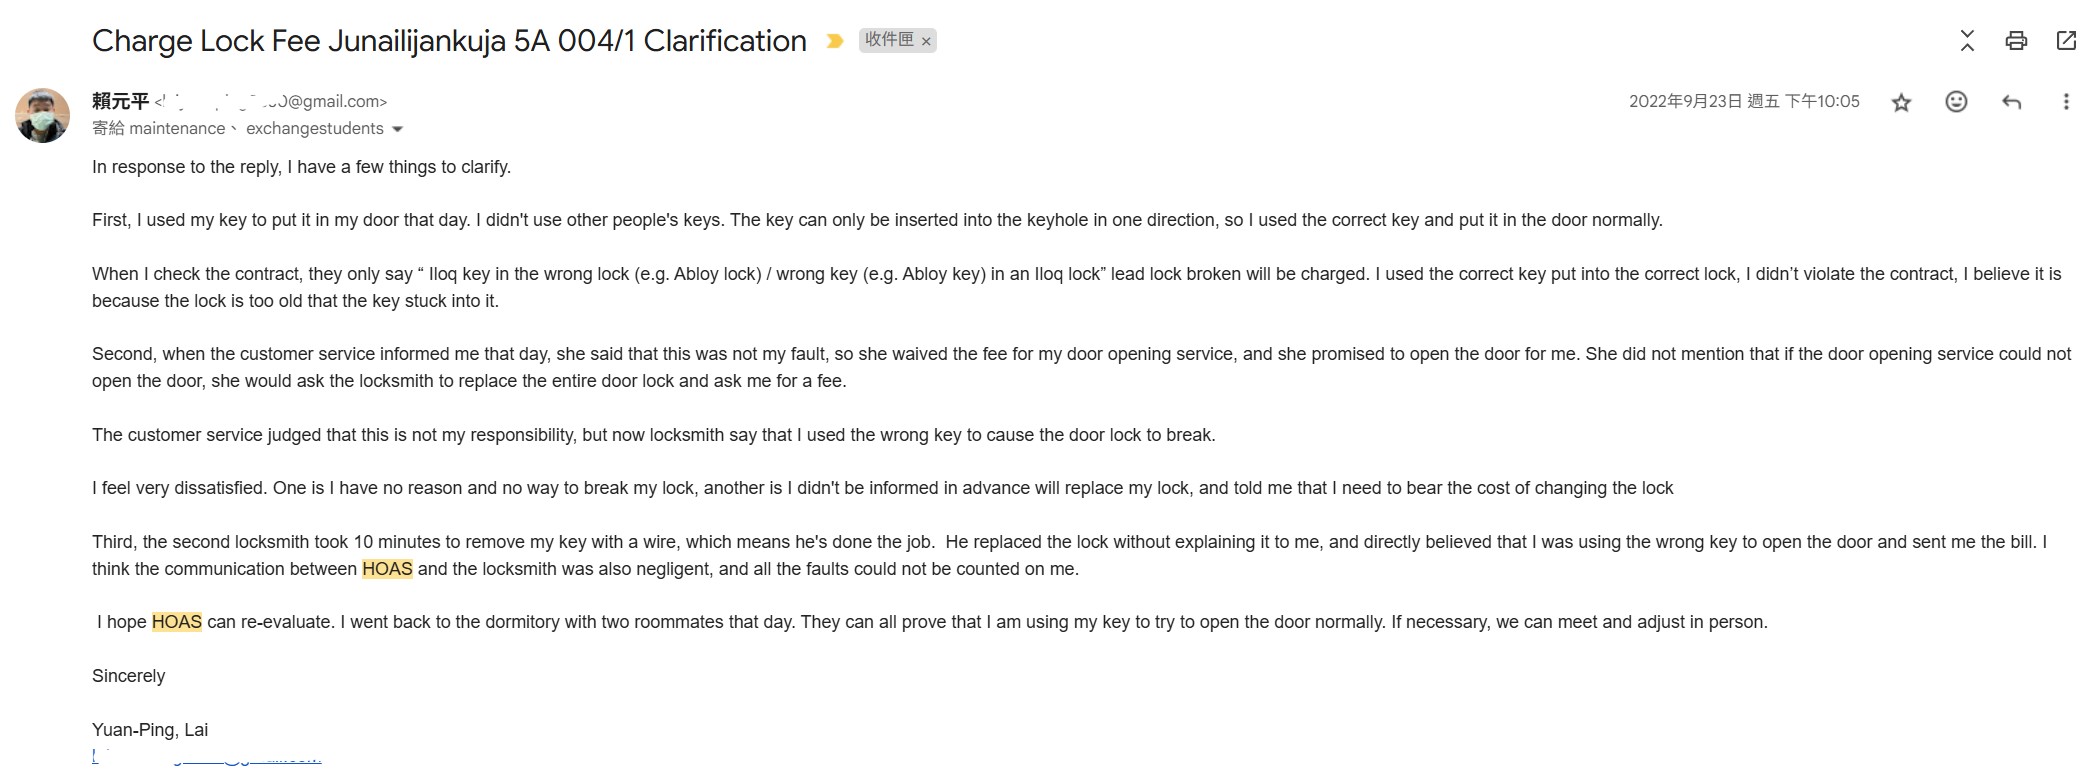Select the sender's gmail.com address
The image size is (2095, 781).
[x=271, y=101]
